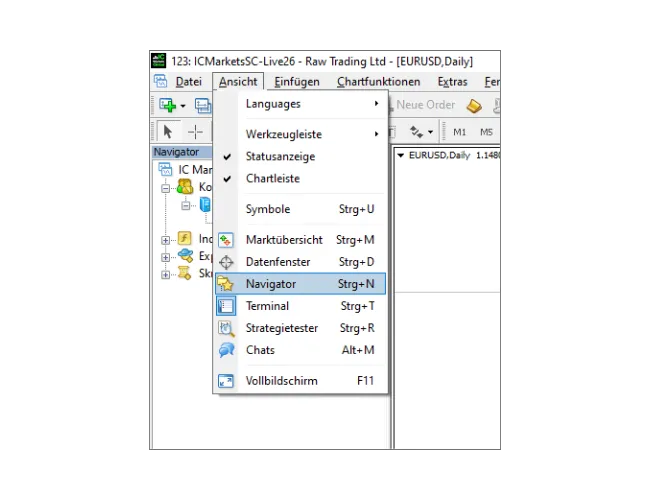650x500 pixels.
Task: Close the open Ansicht menu header
Action: [238, 82]
